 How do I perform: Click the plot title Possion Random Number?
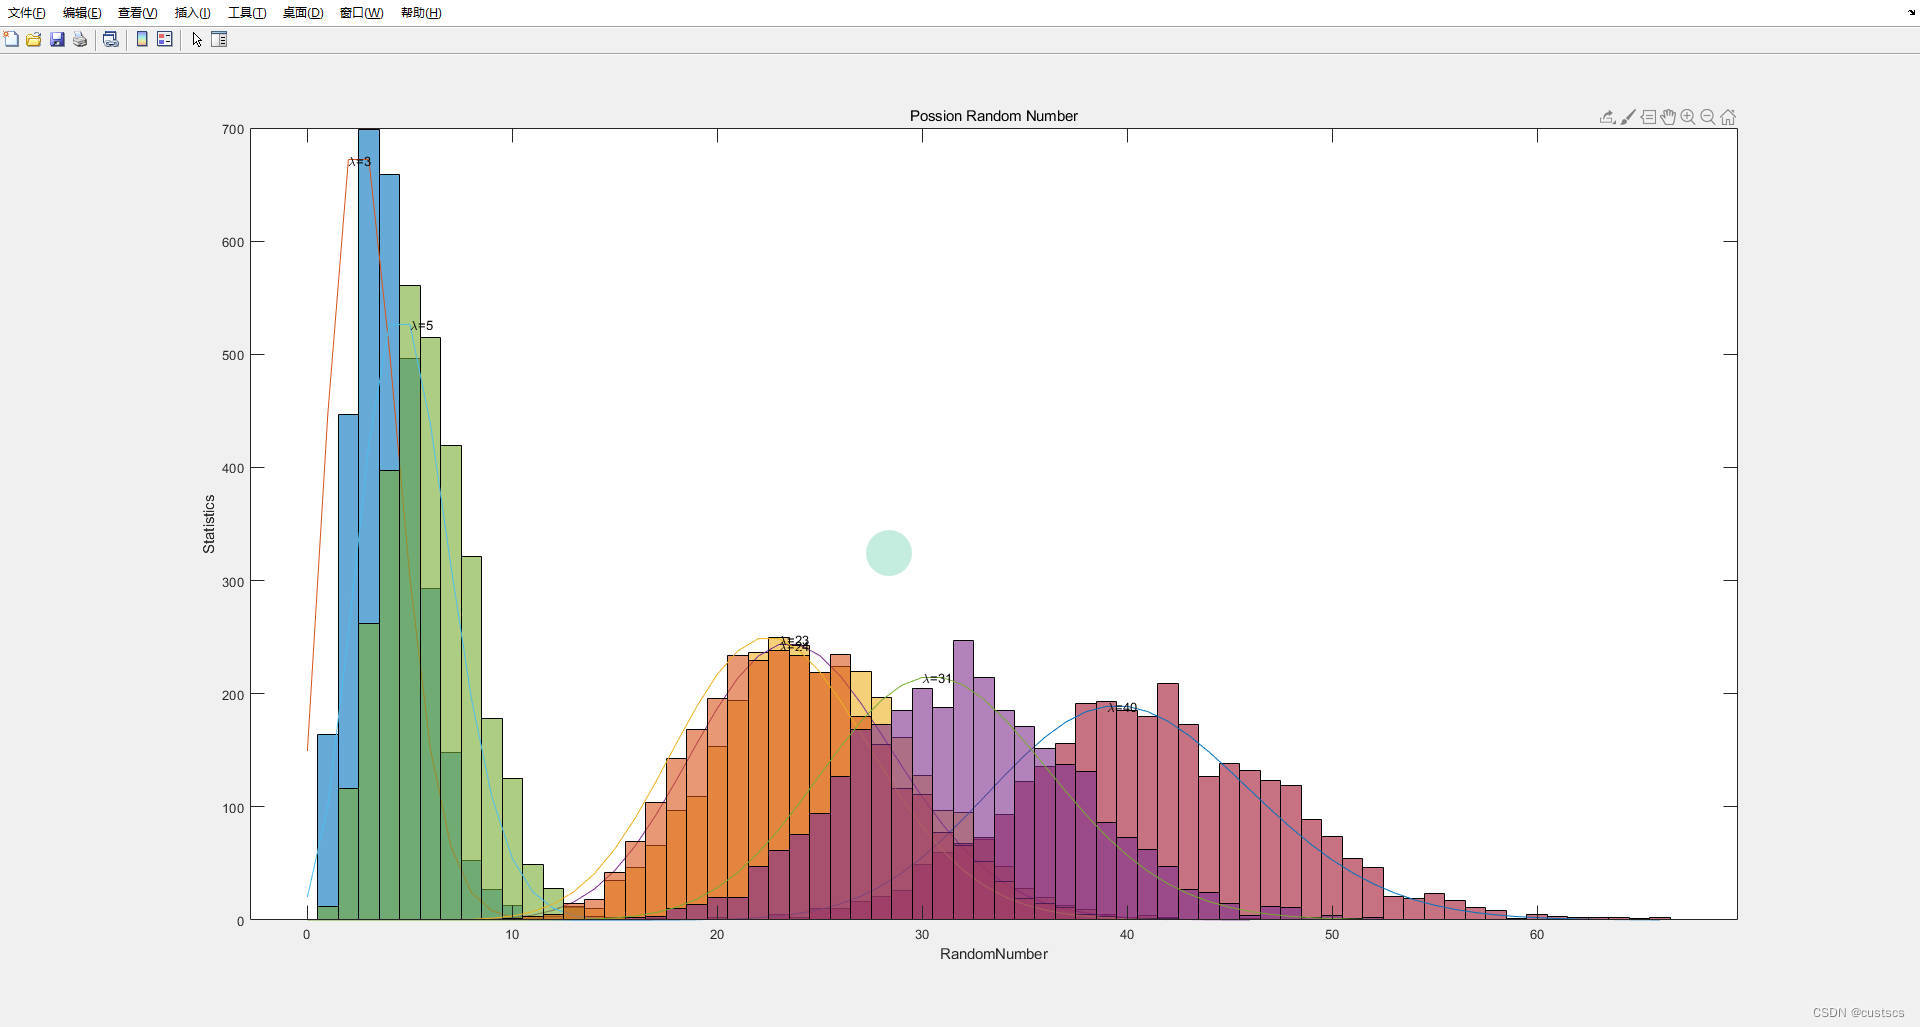(993, 116)
